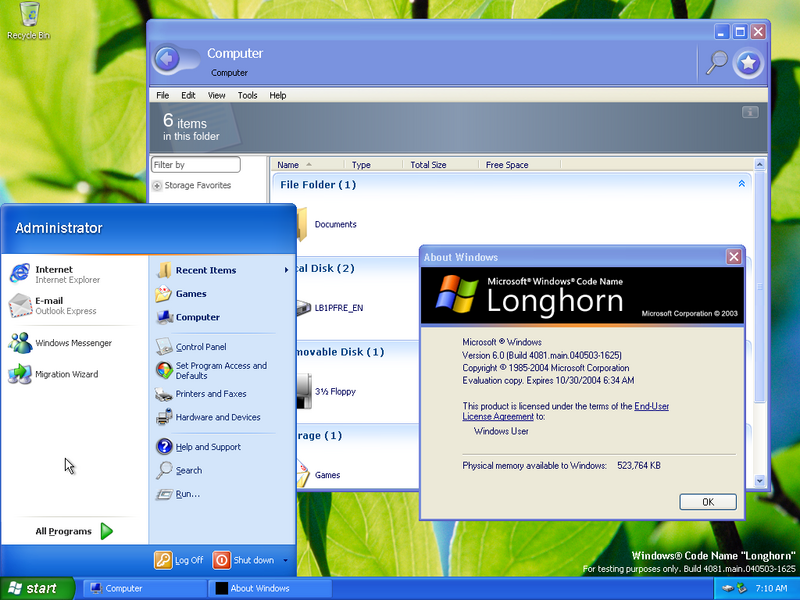The height and width of the screenshot is (600, 800).
Task: Open the Recycle Bin on desktop
Action: [28, 20]
